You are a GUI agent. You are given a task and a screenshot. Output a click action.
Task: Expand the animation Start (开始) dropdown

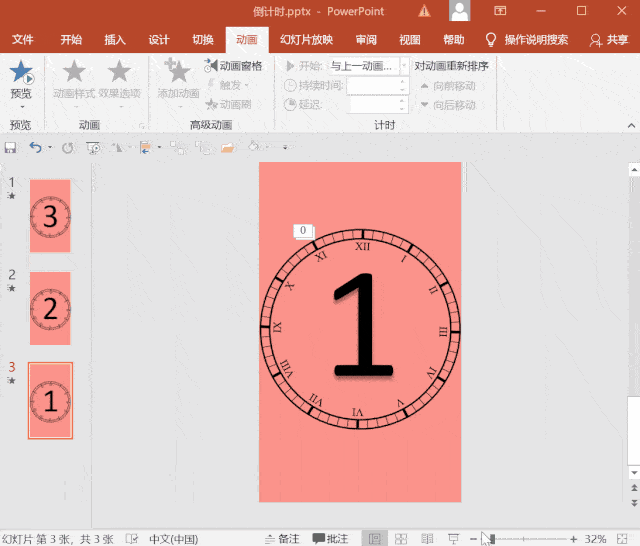(x=404, y=66)
